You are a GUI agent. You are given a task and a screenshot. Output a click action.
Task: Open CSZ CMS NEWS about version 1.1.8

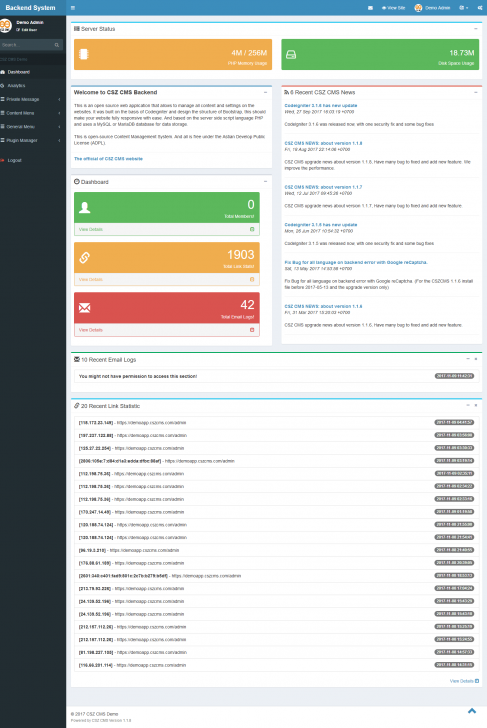pyautogui.click(x=323, y=143)
